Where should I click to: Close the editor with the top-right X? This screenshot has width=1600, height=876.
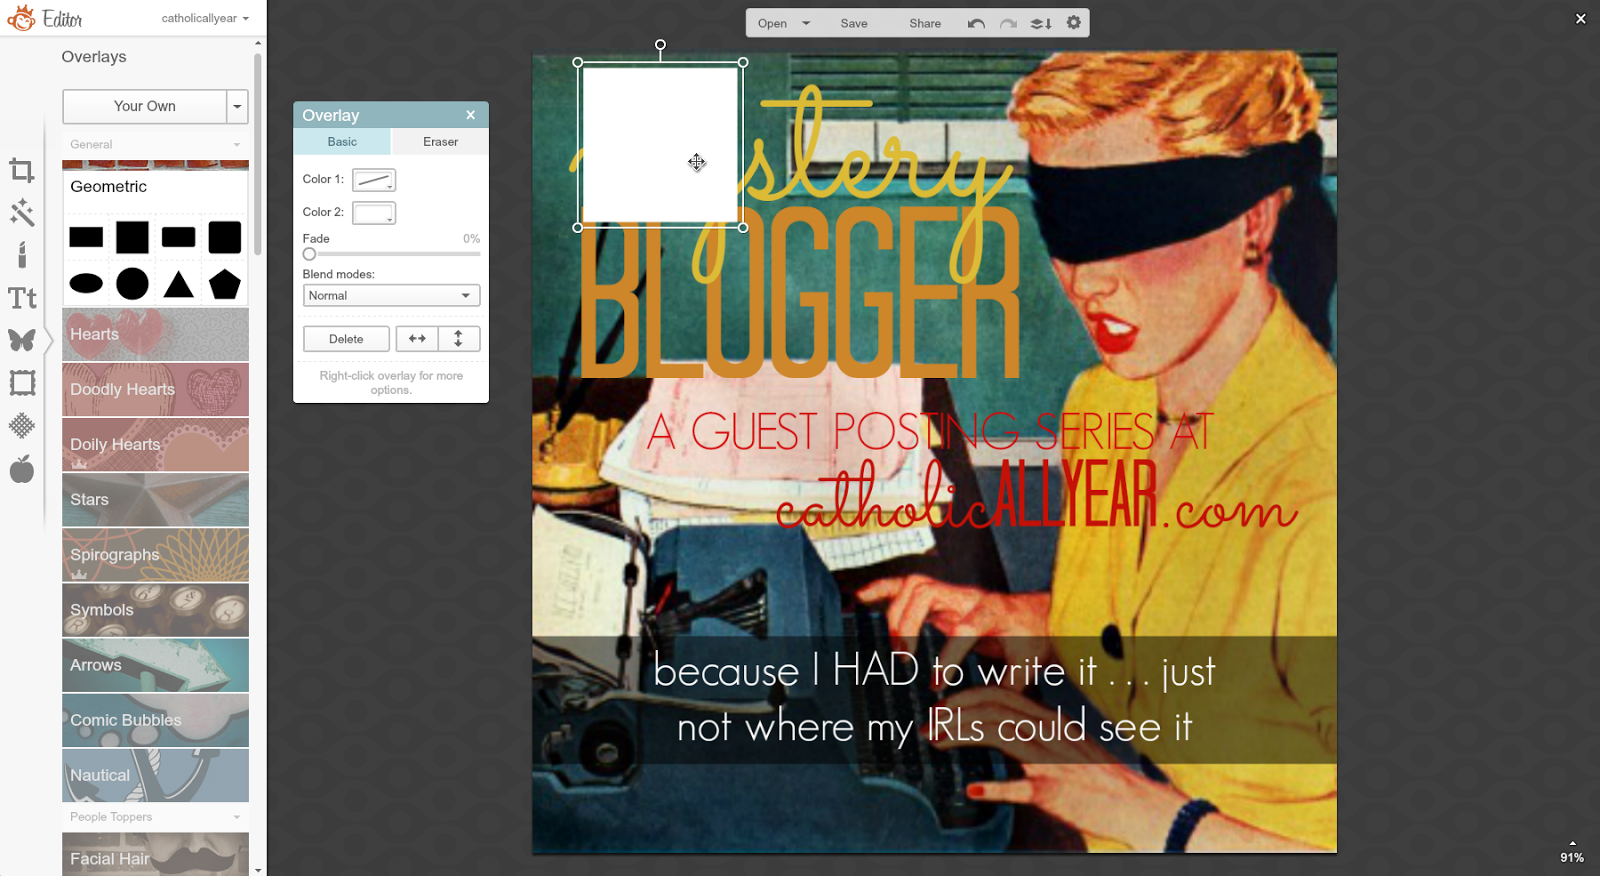1581,18
